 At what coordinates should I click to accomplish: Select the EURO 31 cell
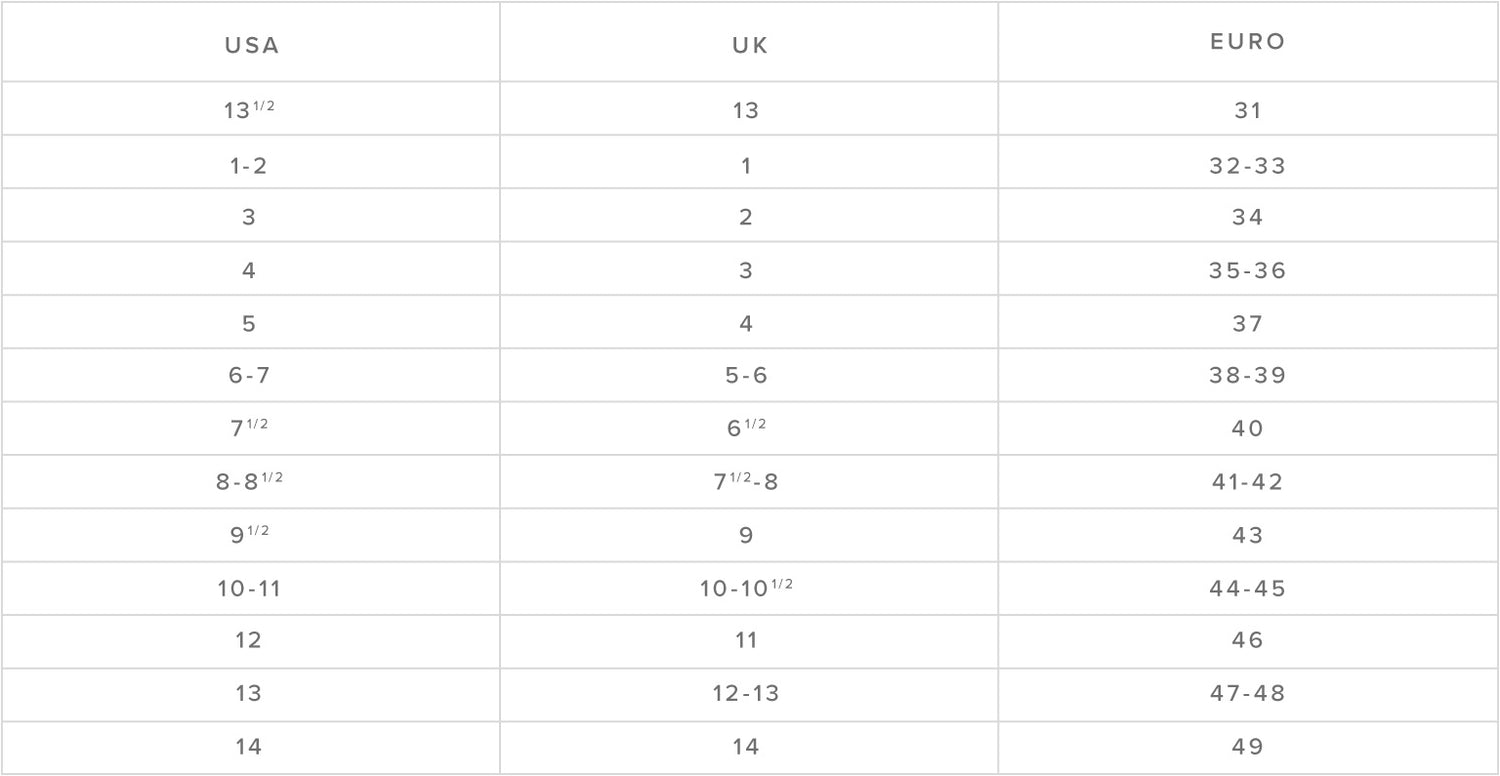tap(1247, 111)
